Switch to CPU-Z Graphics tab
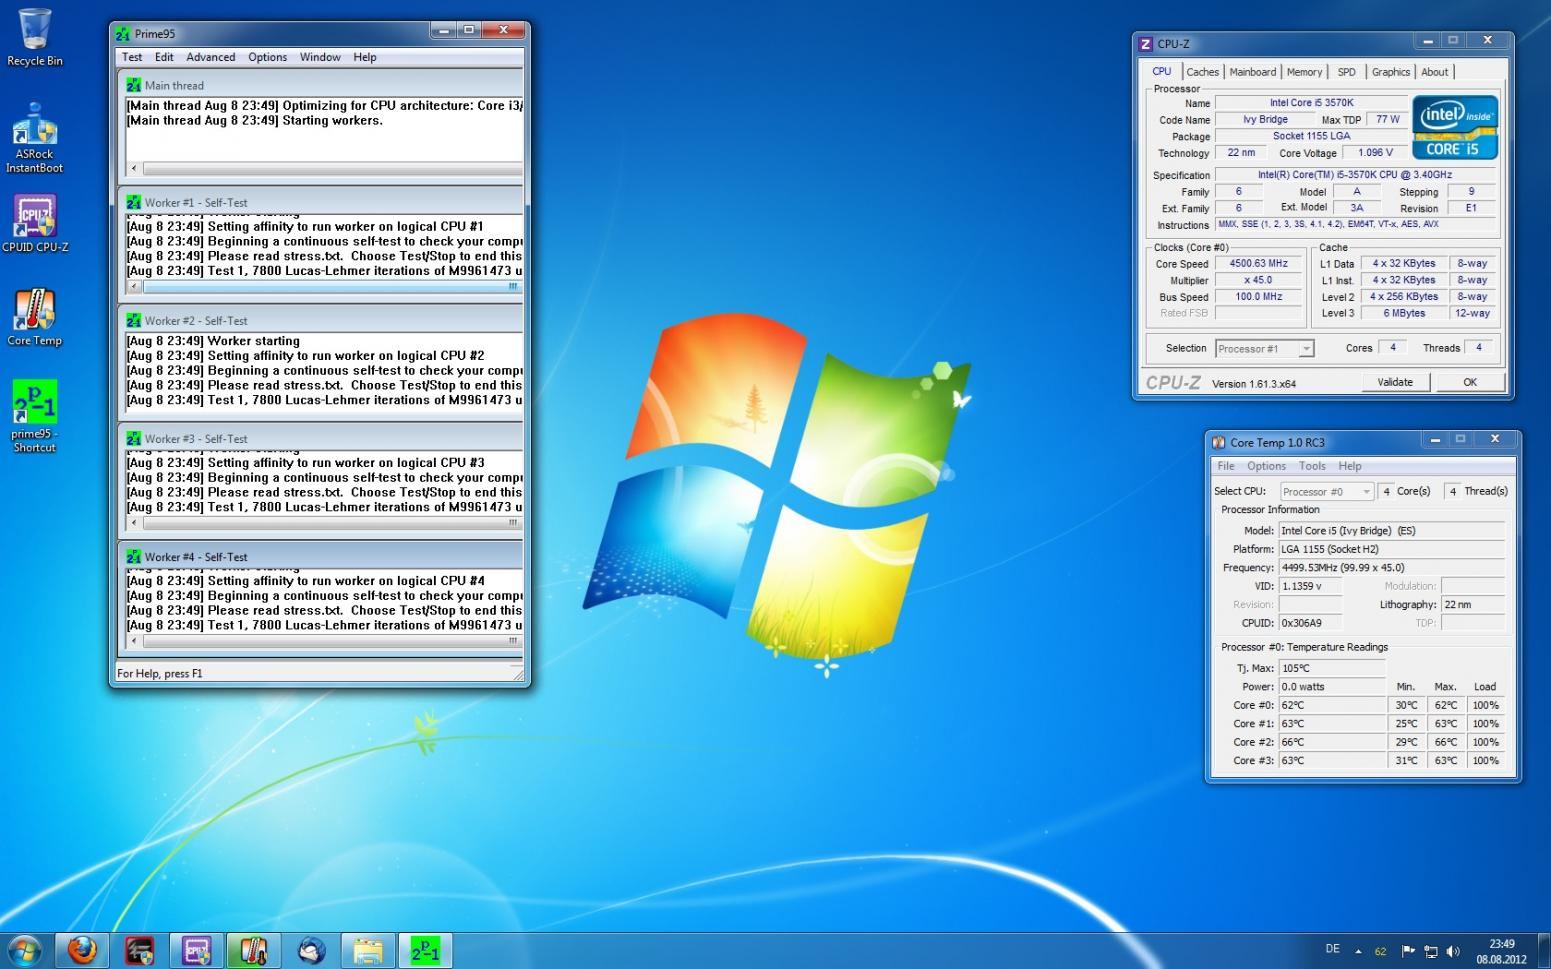The width and height of the screenshot is (1551, 969). (x=1390, y=72)
